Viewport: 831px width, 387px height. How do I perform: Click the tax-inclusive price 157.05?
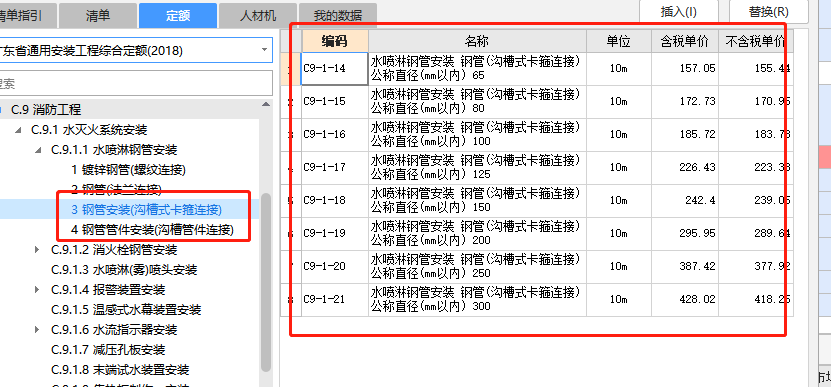pos(685,68)
